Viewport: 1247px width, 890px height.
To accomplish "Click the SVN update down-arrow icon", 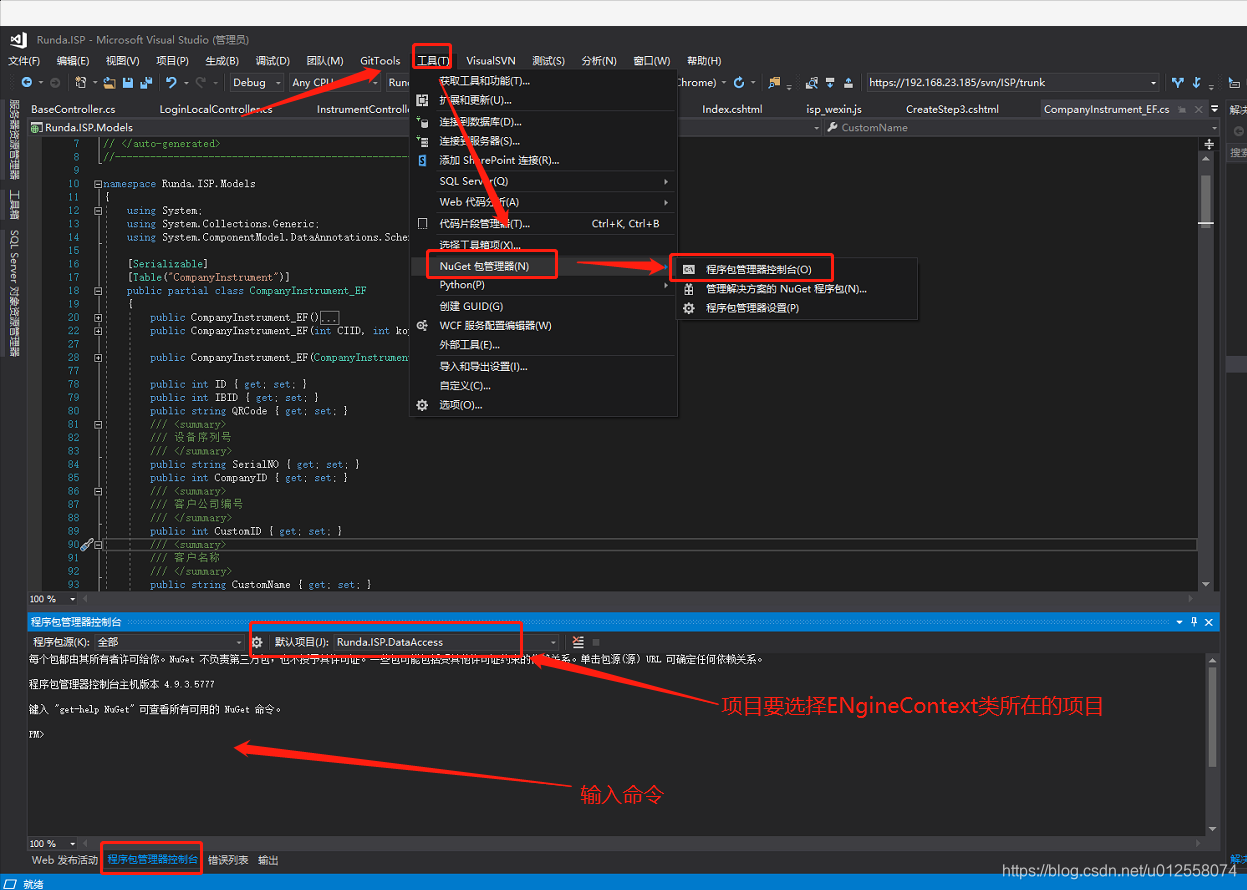I will (830, 82).
